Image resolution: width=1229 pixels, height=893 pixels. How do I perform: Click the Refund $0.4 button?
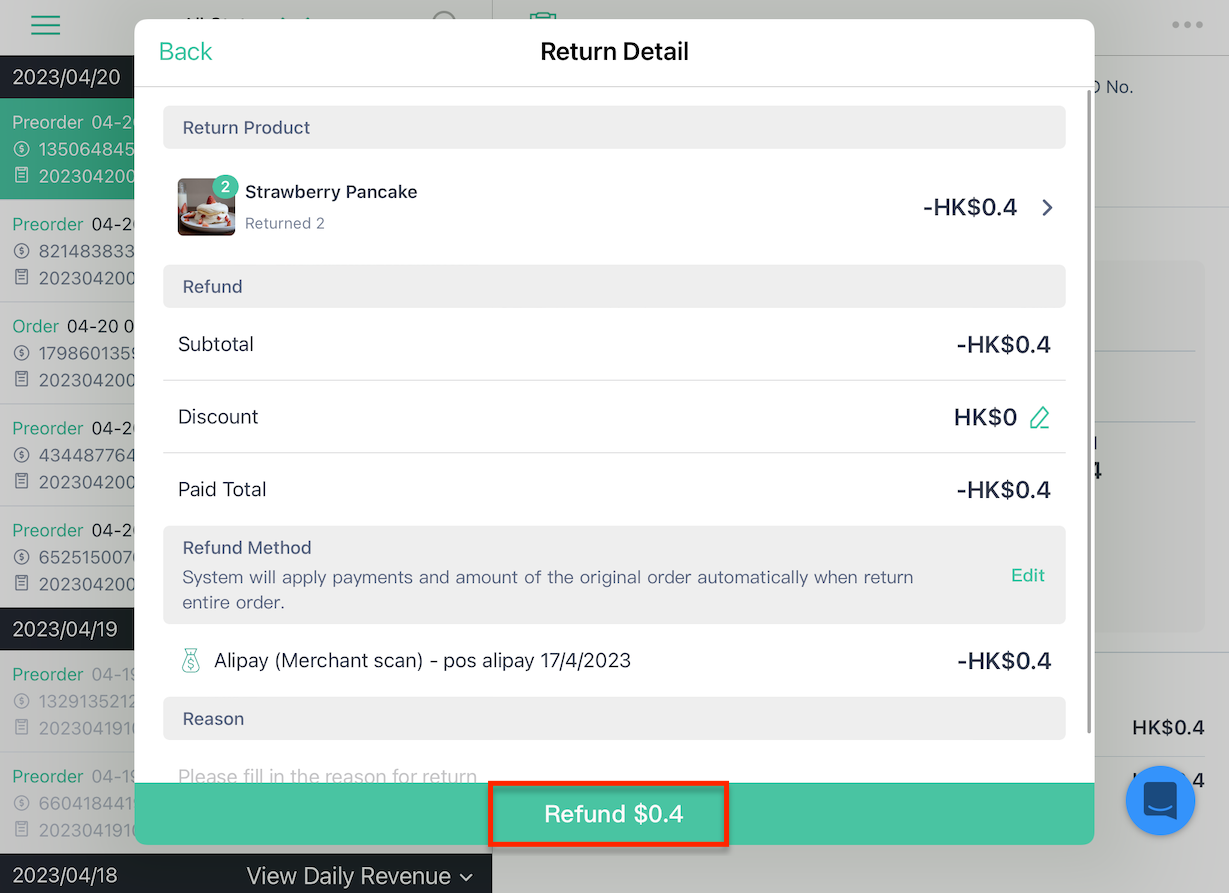coord(614,814)
